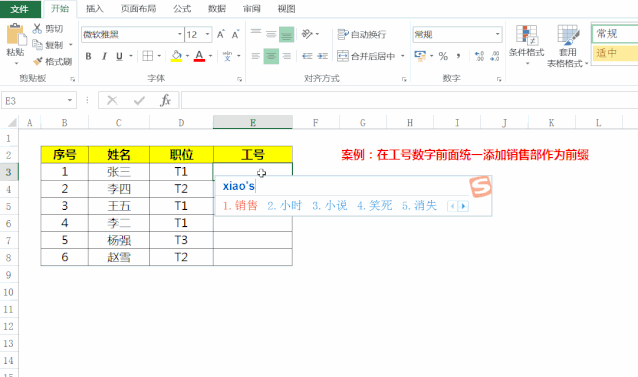The width and height of the screenshot is (638, 377).
Task: Decrease indent icon
Action: click(307, 56)
